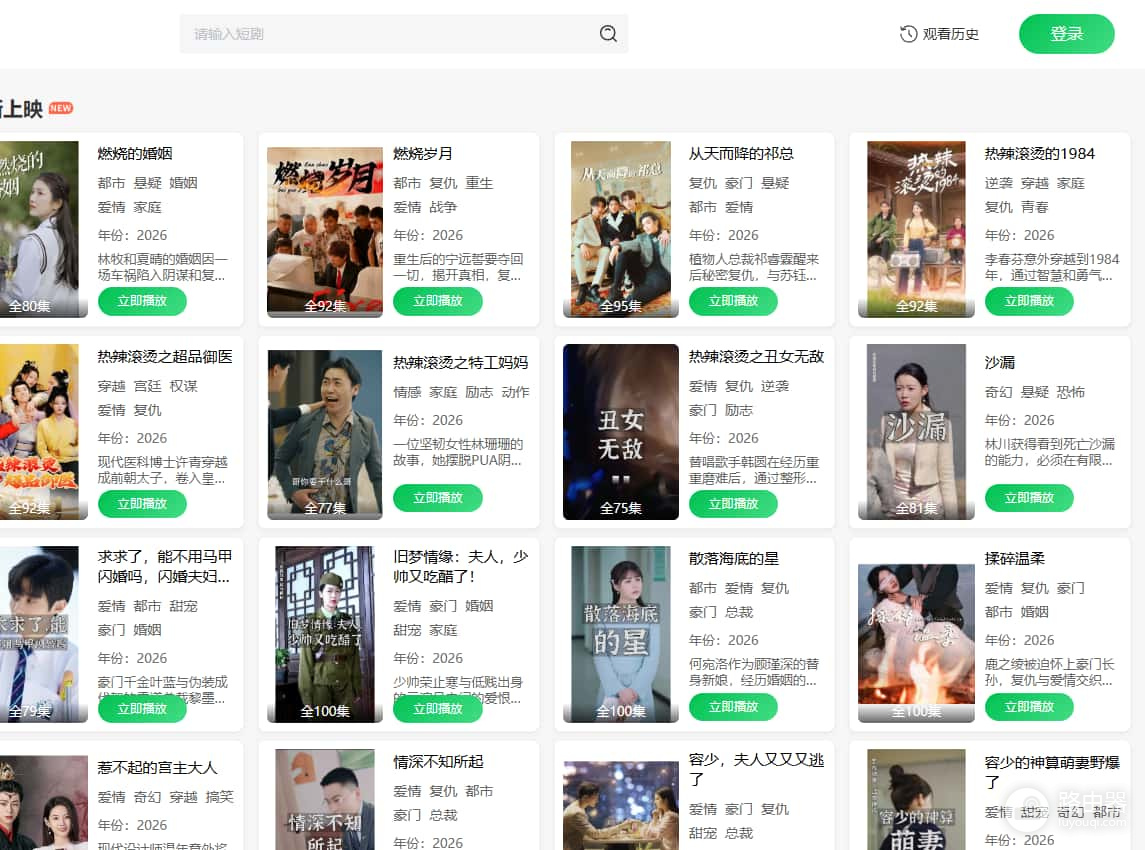Select 甜宠 tag under 旧梦情缘

pyautogui.click(x=407, y=629)
